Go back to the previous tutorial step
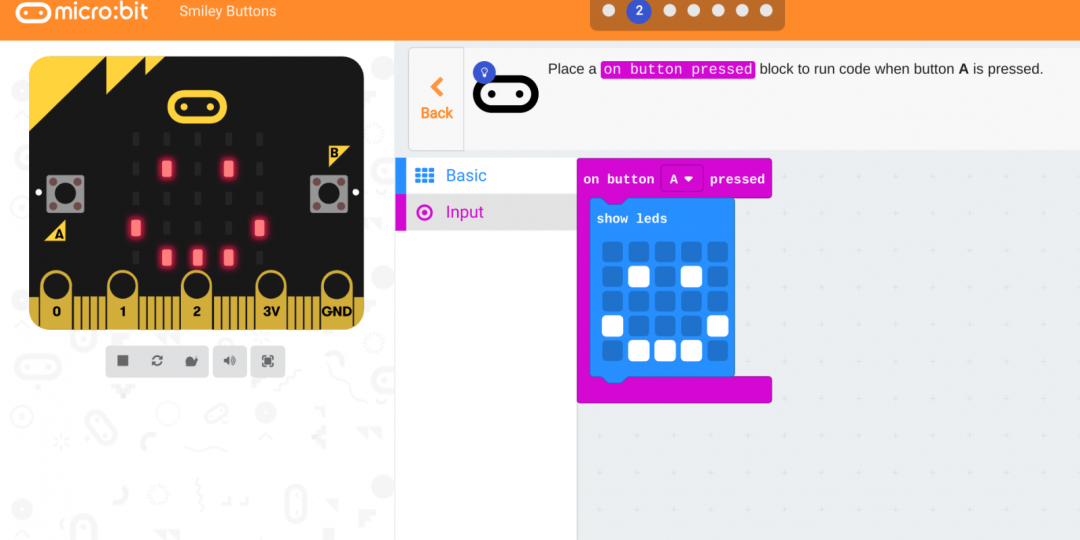 click(437, 99)
